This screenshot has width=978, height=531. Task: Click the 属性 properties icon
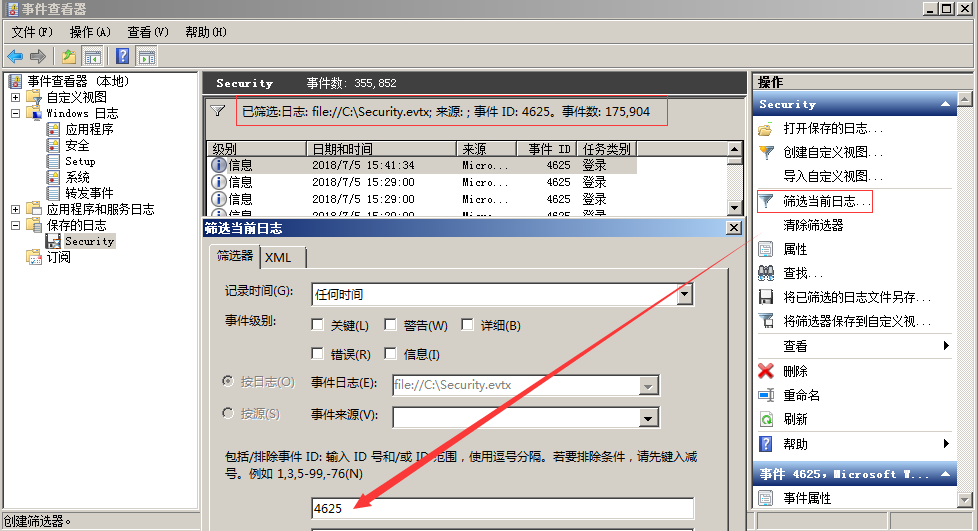click(x=766, y=249)
